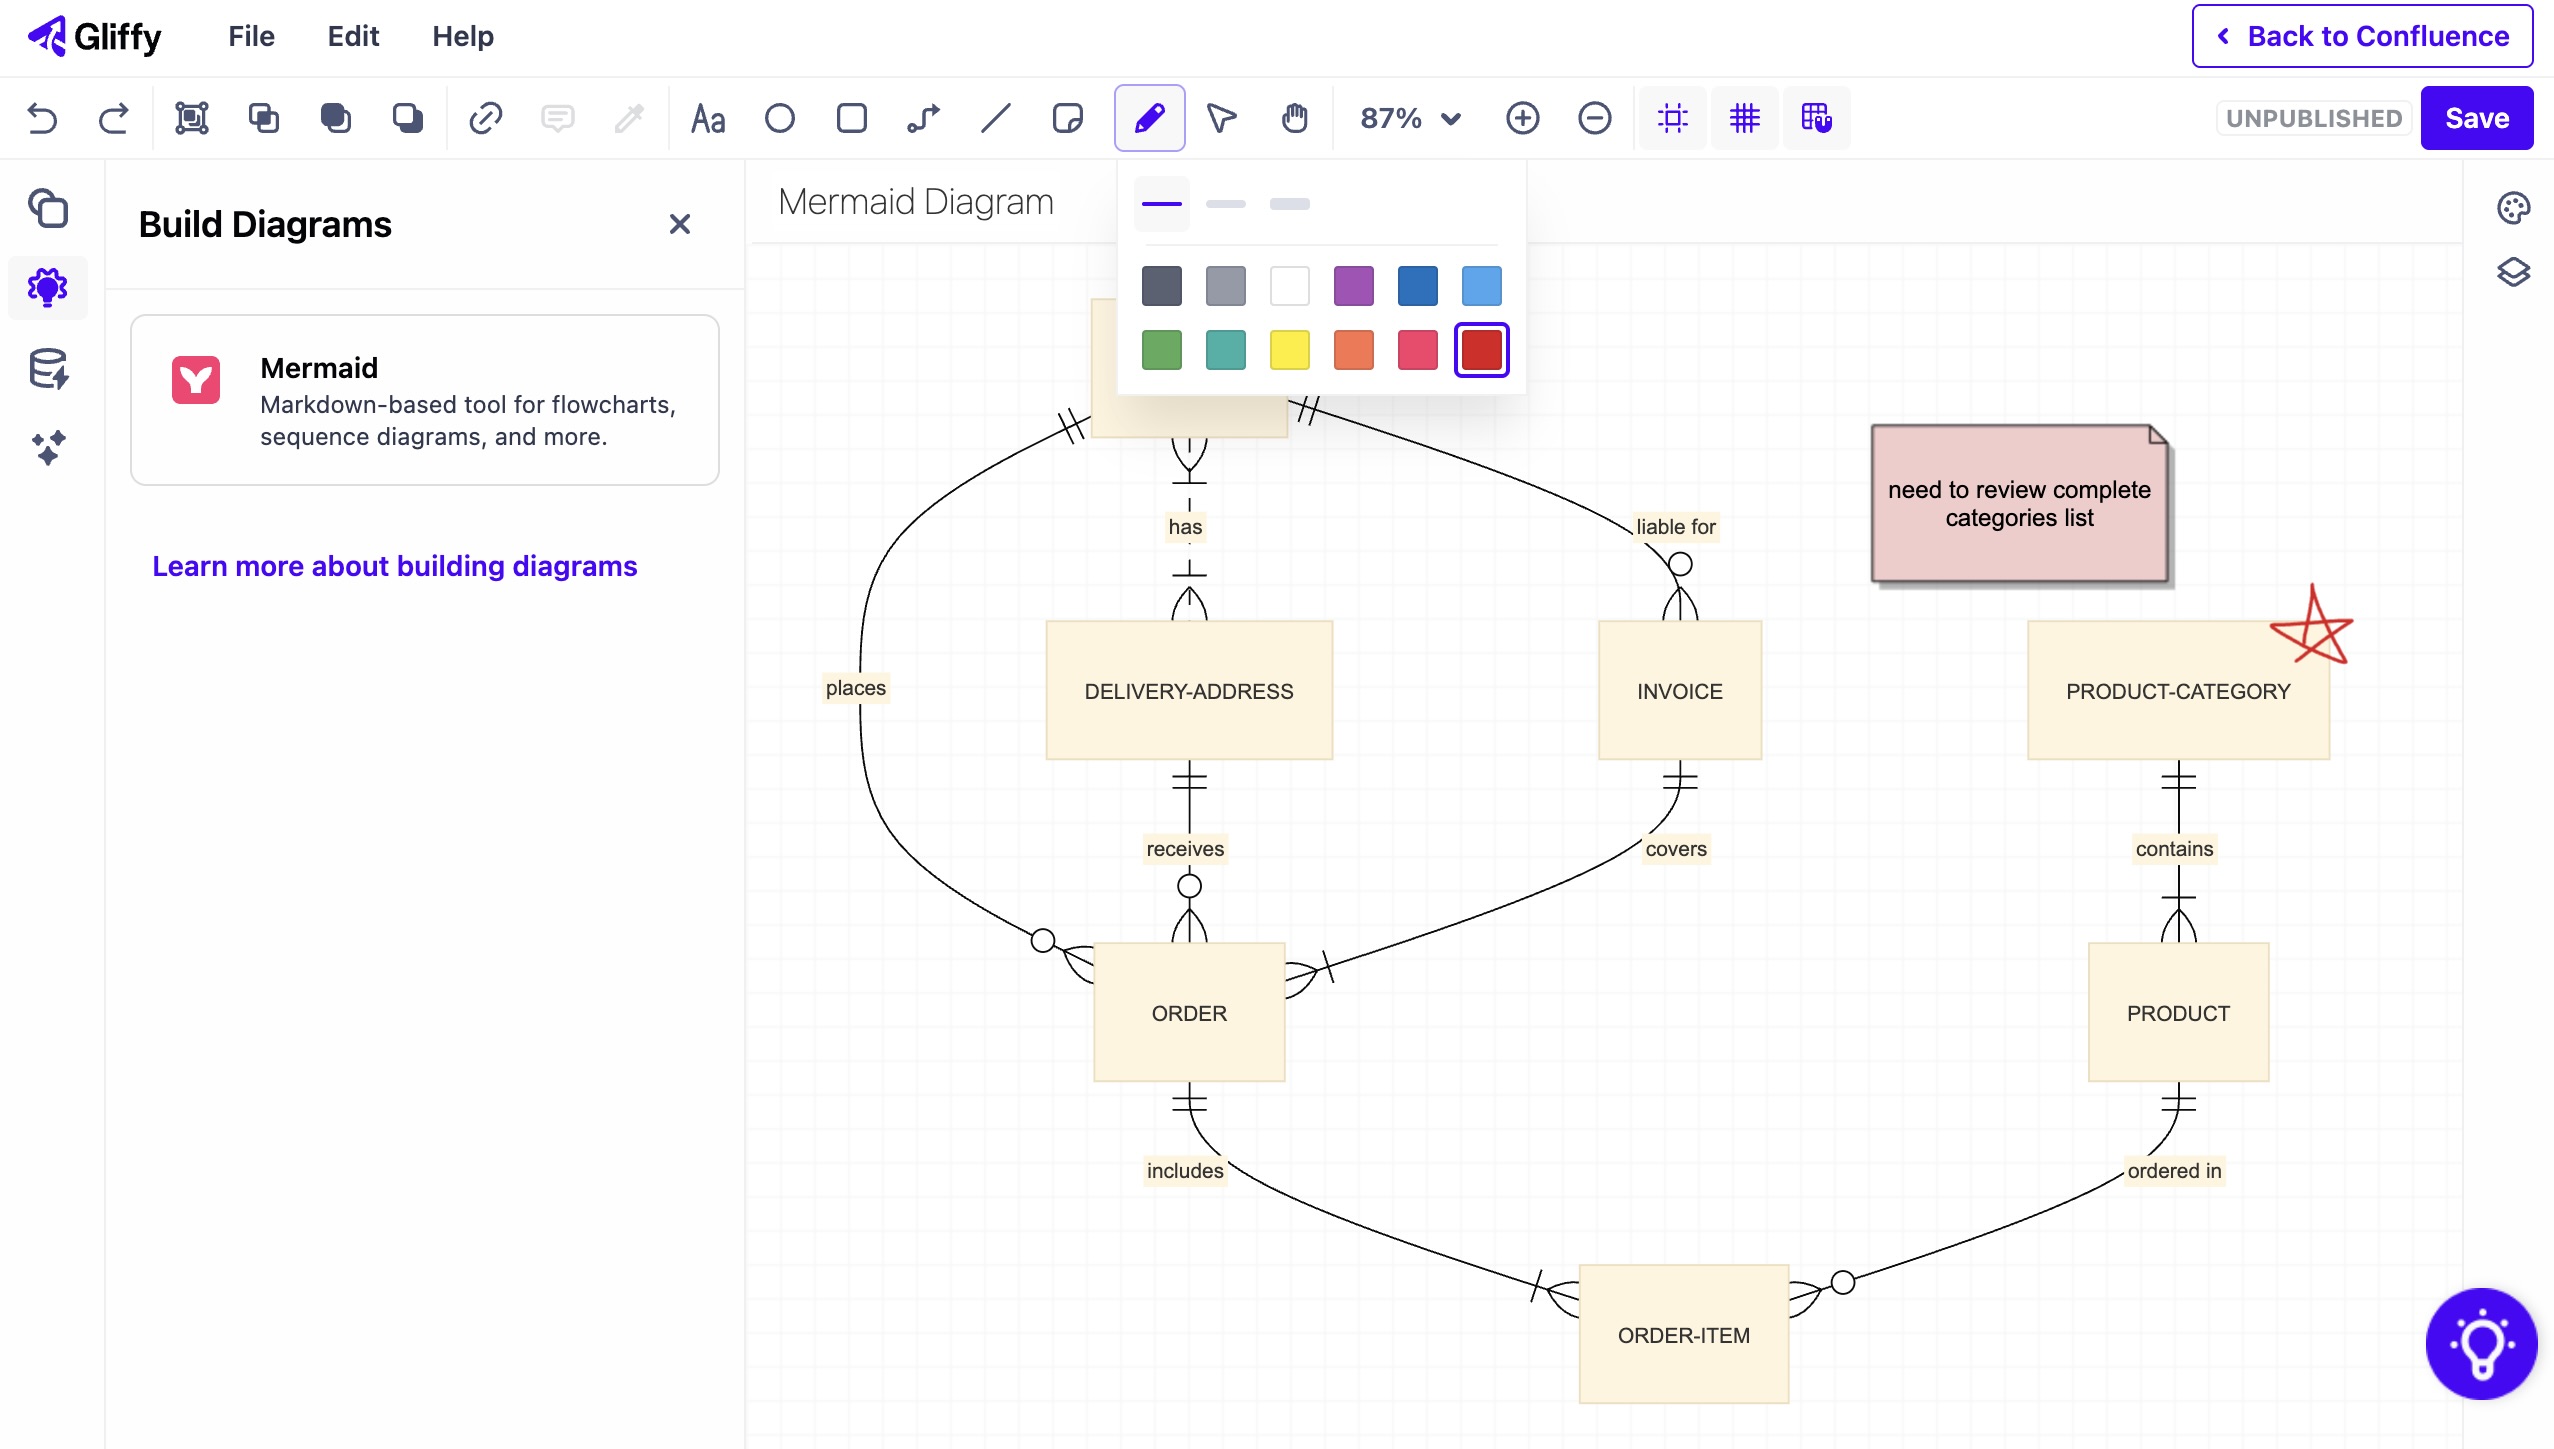Select the pointer selection tool
Viewport: 2554px width, 1449px height.
coord(1221,118)
